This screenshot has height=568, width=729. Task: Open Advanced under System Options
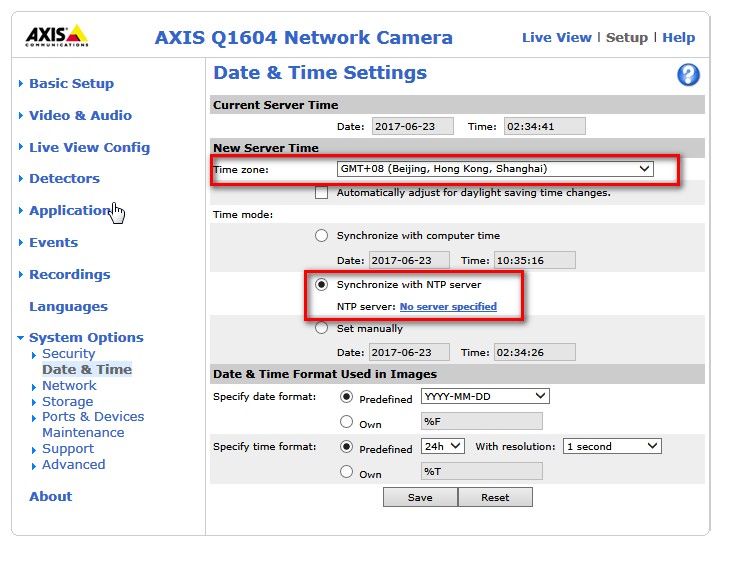[x=73, y=465]
